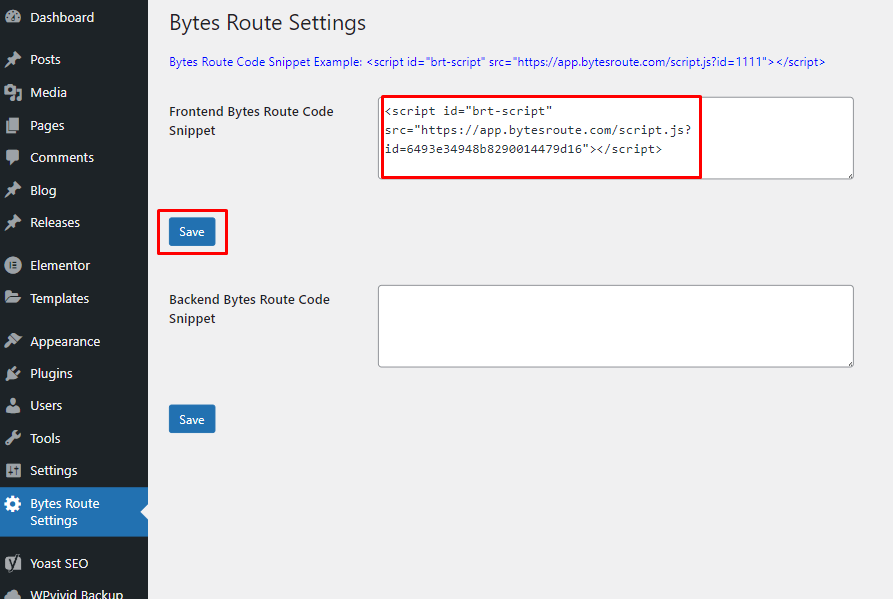
Task: Click the Frontend textarea resize handle
Action: pos(850,175)
